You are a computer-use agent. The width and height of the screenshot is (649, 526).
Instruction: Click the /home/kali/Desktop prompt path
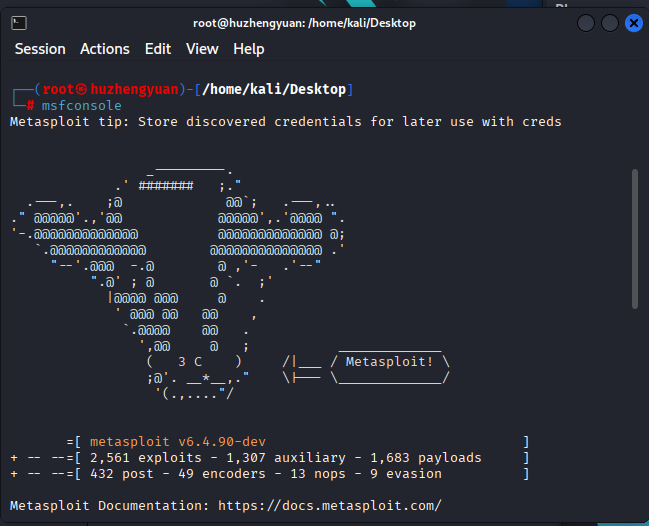coord(274,89)
